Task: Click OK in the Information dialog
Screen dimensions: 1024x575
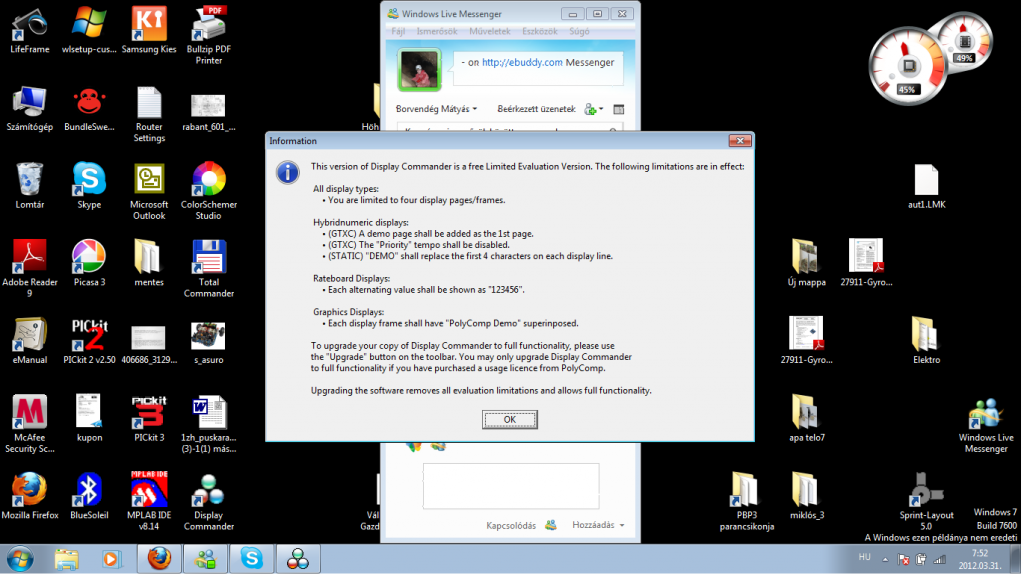Action: [x=509, y=419]
